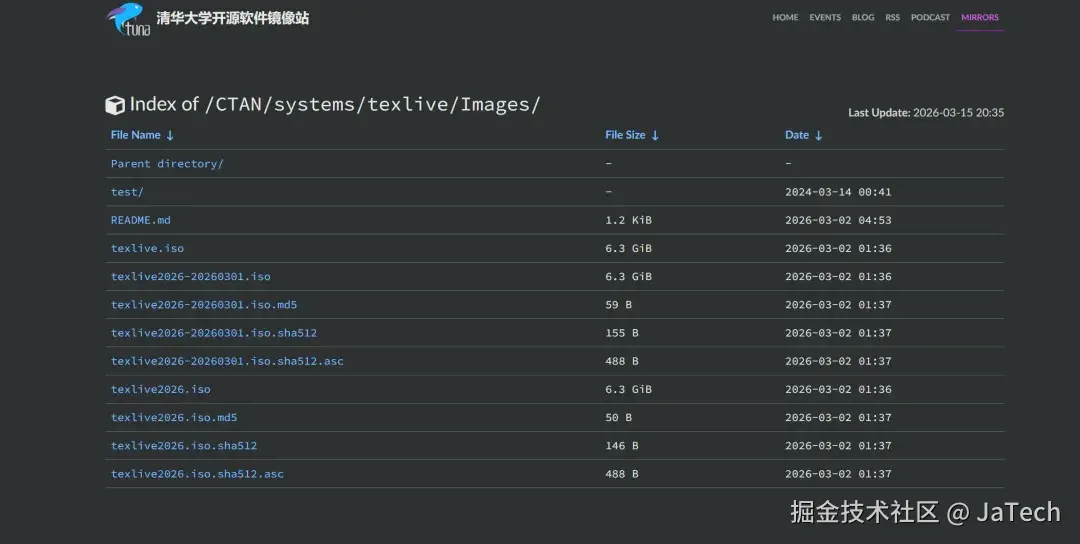The image size is (1080, 544).
Task: Open the PODCAST nav item
Action: [931, 17]
